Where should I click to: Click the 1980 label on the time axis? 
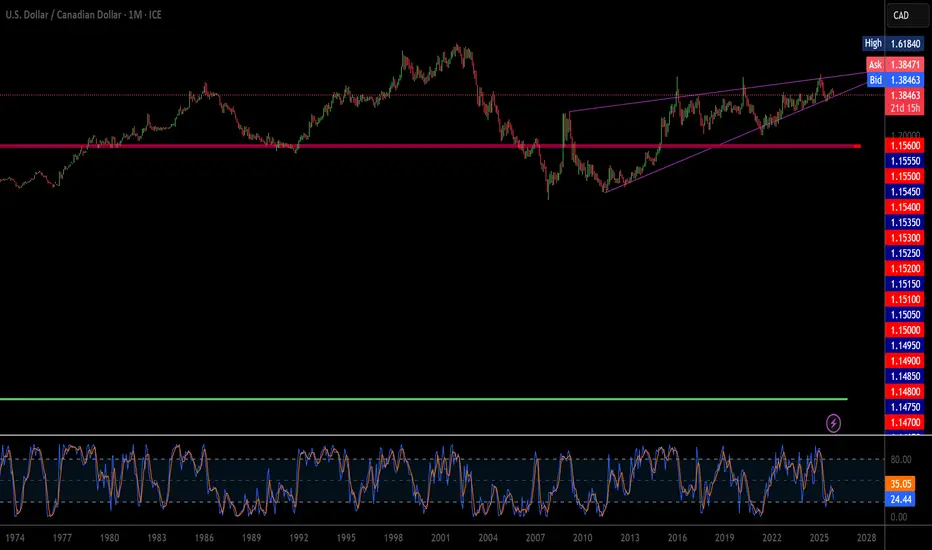tap(109, 538)
